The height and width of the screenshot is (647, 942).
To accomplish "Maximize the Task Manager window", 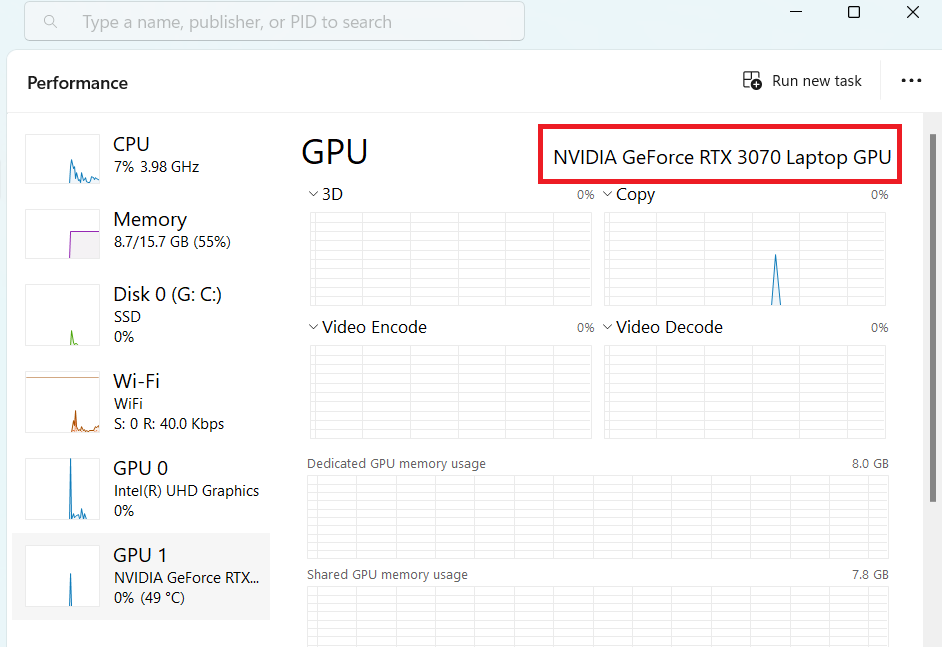I will 854,12.
